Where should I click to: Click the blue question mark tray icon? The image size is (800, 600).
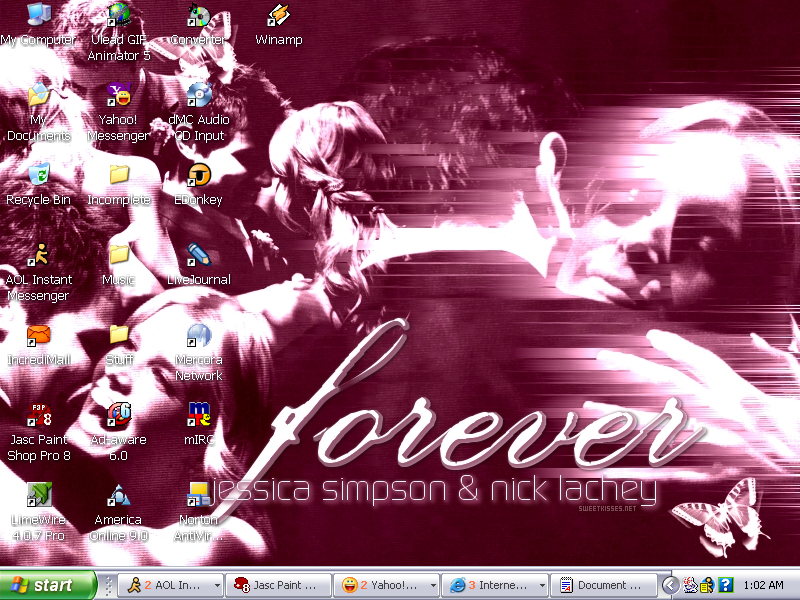725,585
